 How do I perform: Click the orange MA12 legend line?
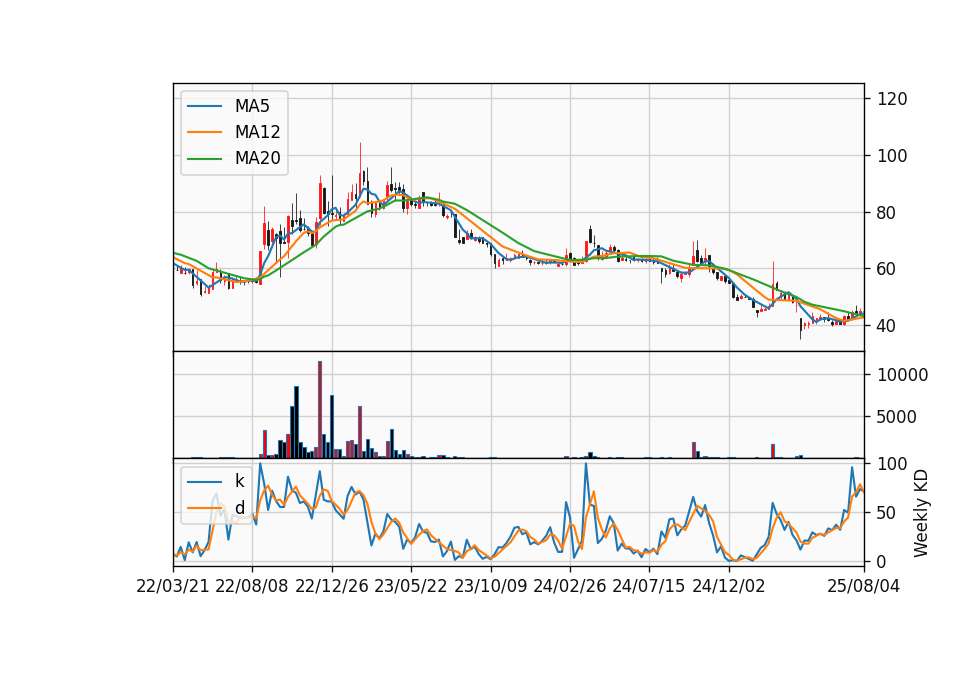click(204, 132)
